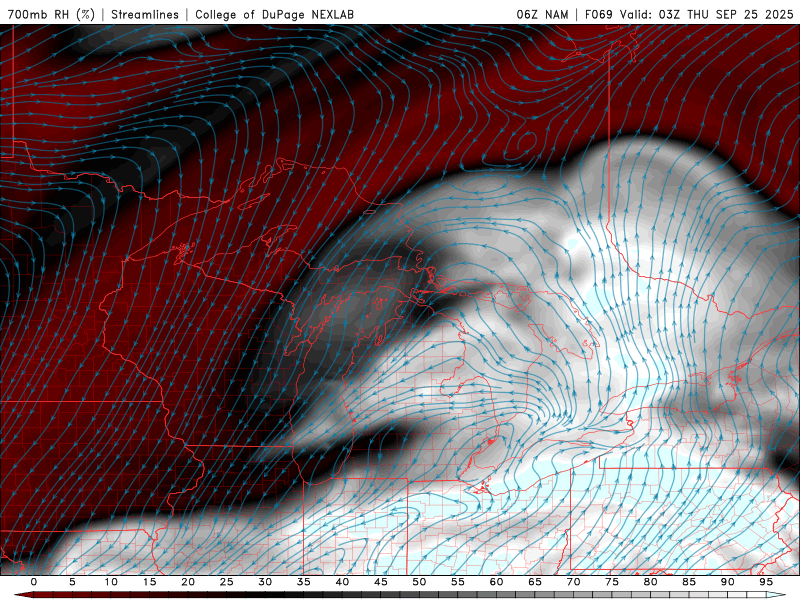Click the colorbar label '65'
This screenshot has width=800, height=600.
click(535, 582)
